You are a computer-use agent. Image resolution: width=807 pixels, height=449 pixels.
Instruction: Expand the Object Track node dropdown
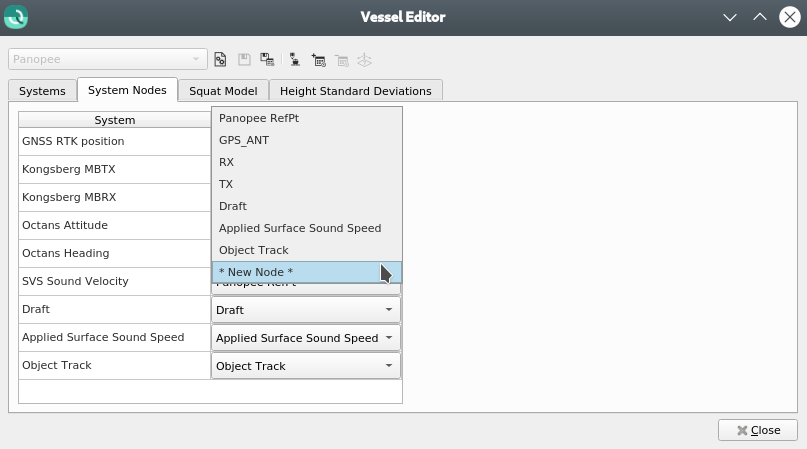pos(306,366)
